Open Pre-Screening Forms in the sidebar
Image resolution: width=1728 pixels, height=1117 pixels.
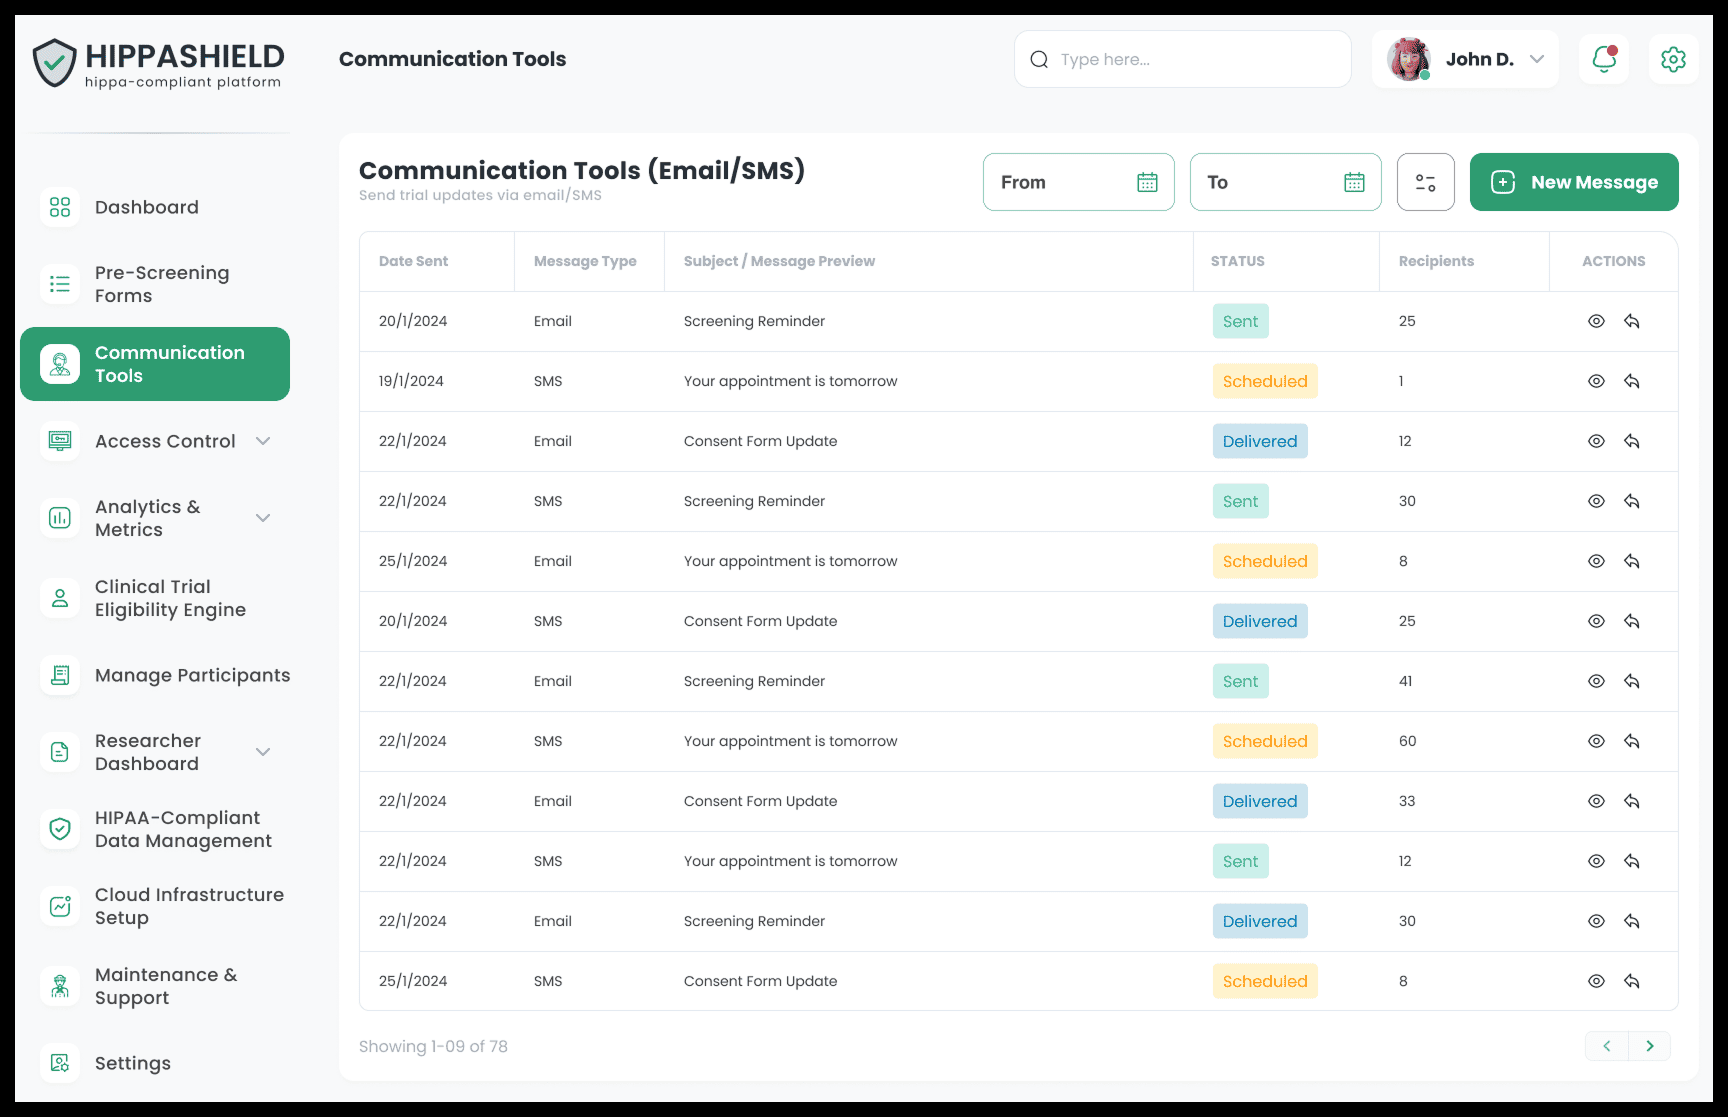coord(161,284)
